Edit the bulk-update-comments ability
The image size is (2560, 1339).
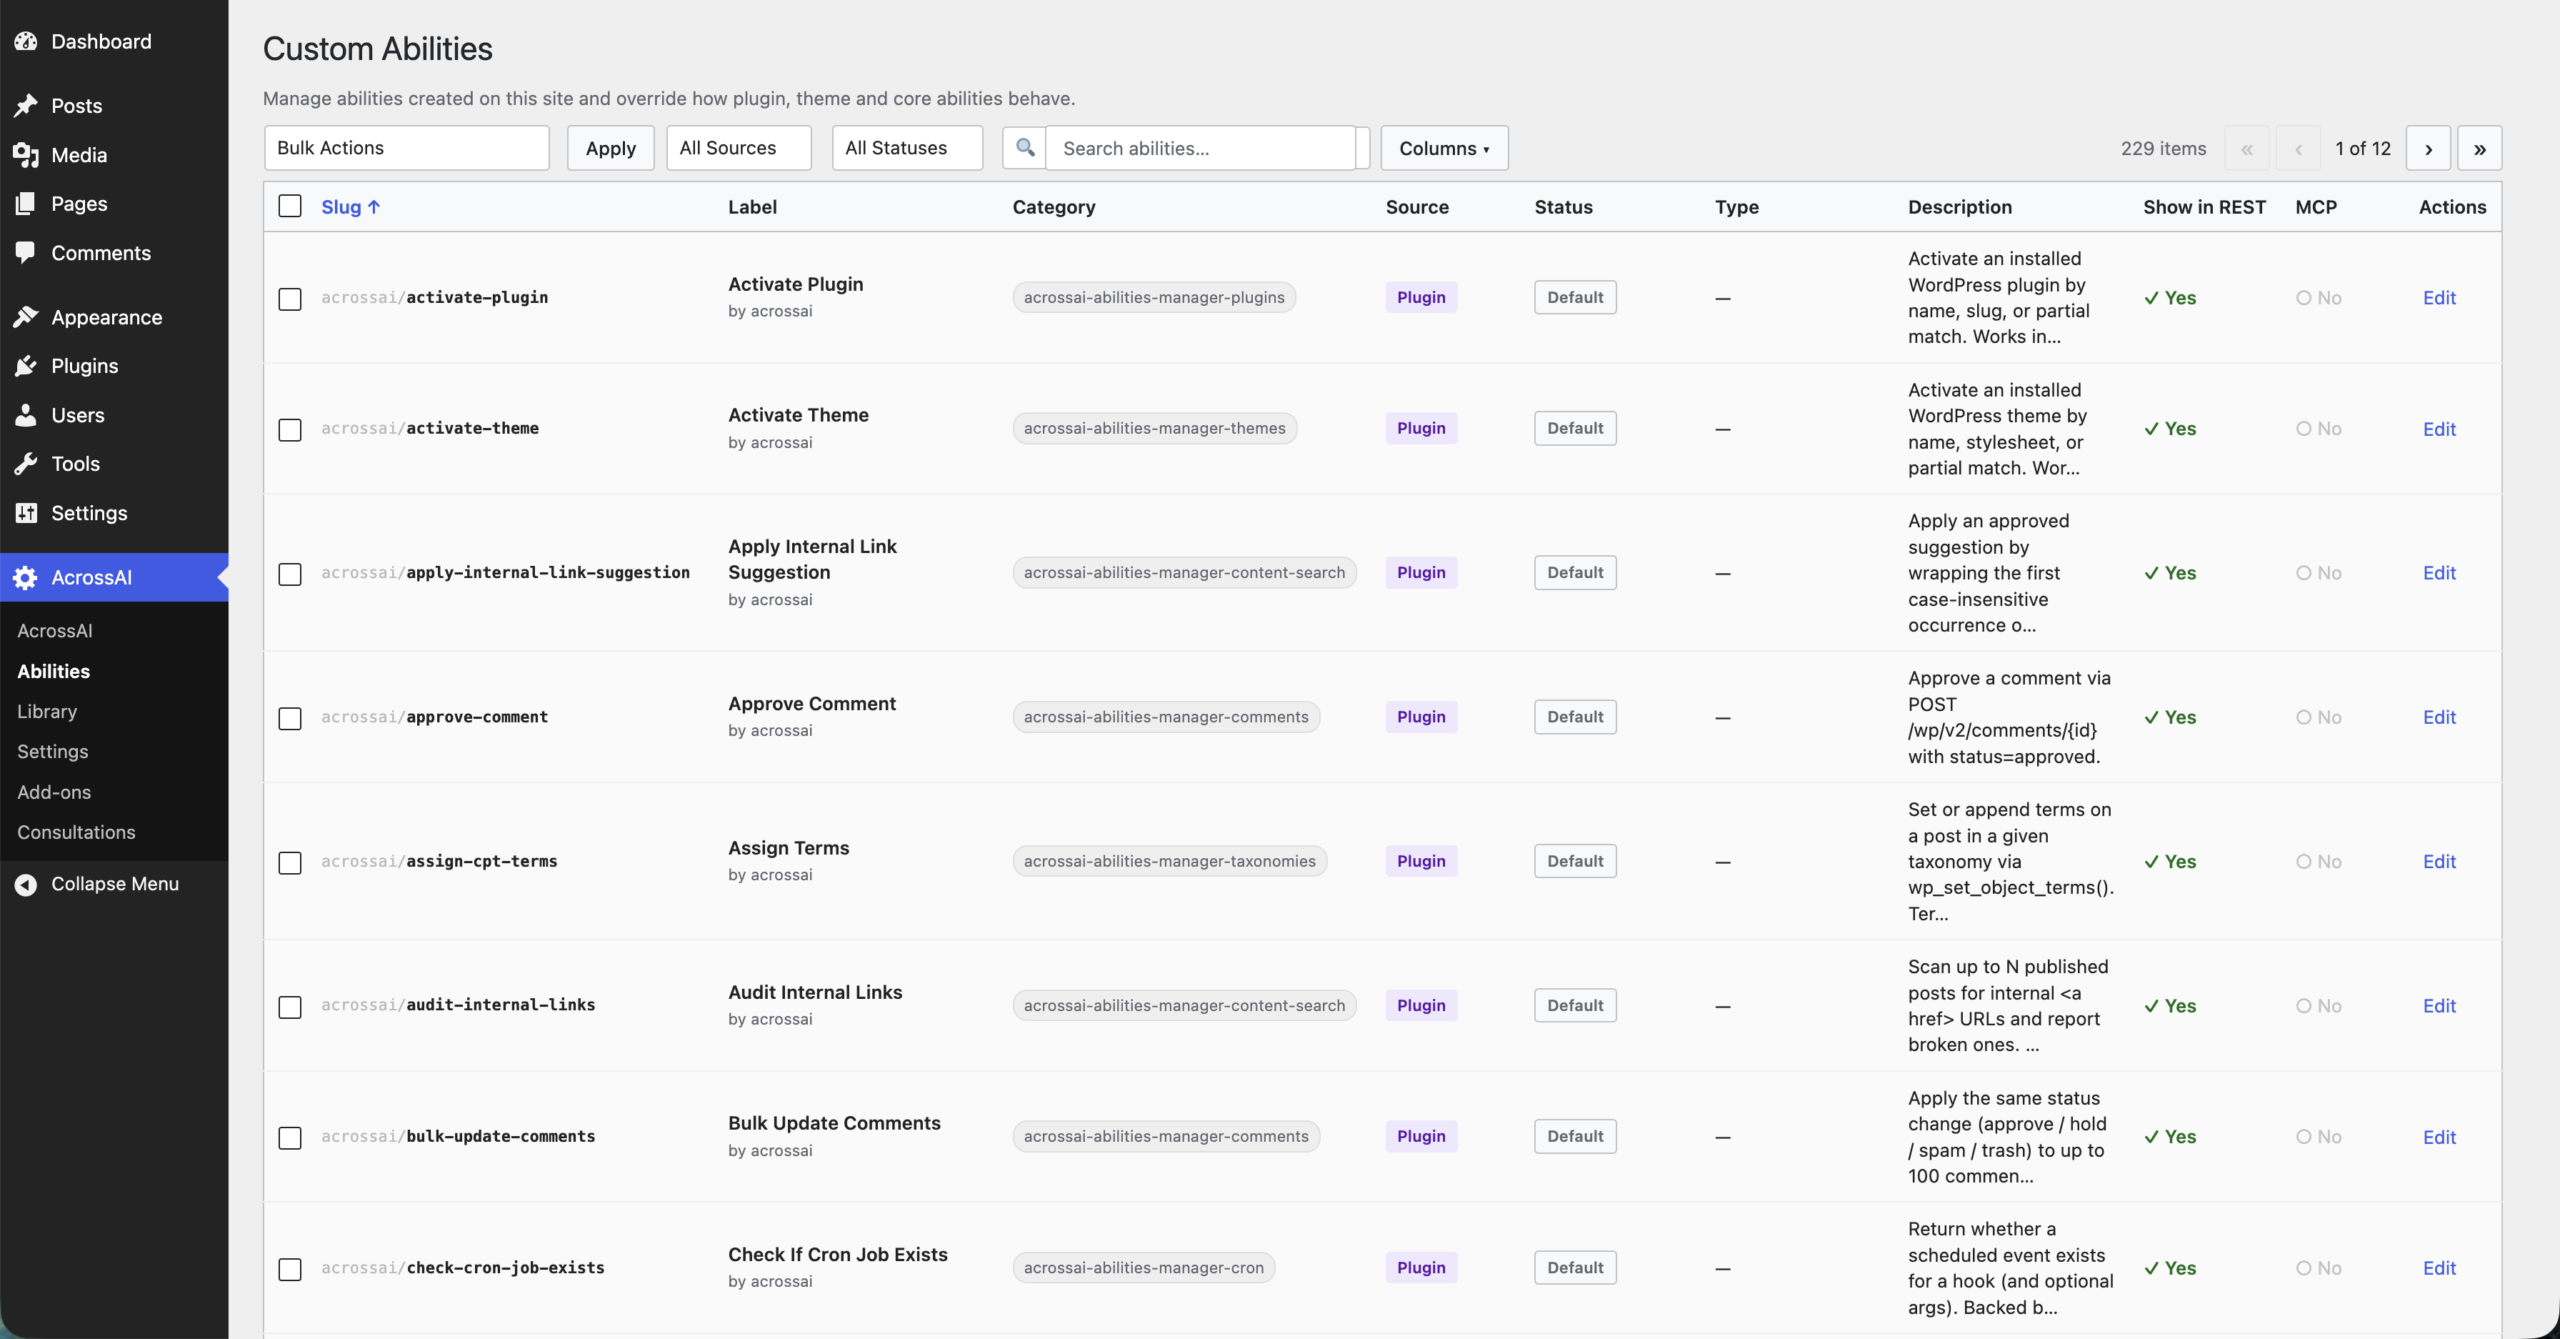coord(2439,1137)
